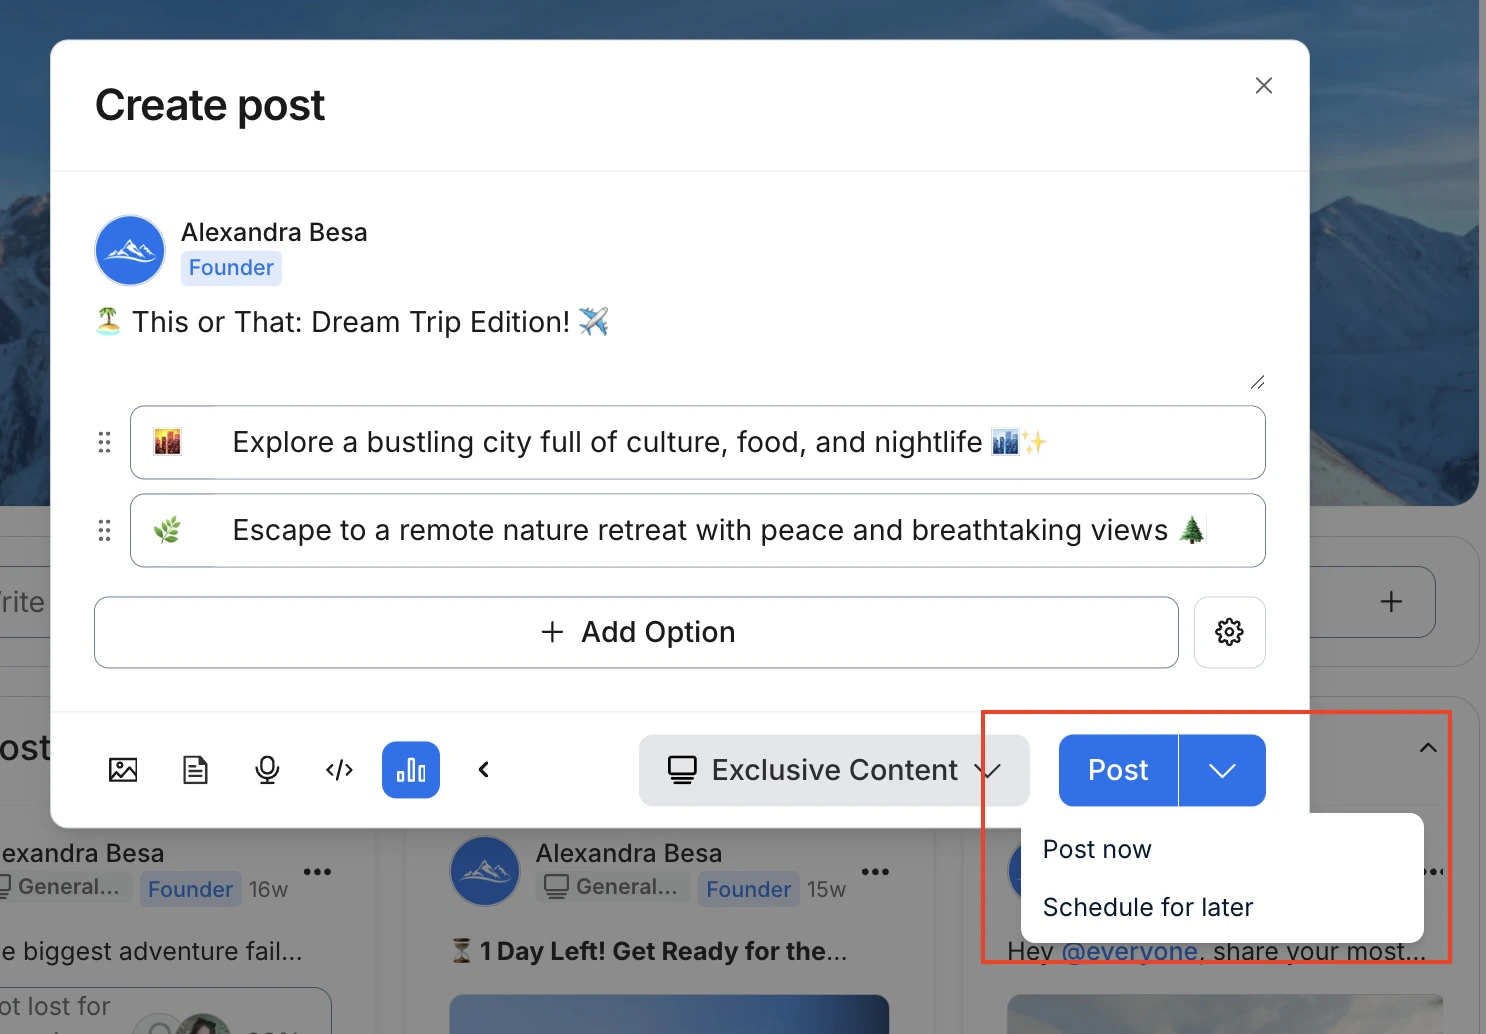Record audio with the microphone icon
The width and height of the screenshot is (1486, 1034).
(267, 770)
